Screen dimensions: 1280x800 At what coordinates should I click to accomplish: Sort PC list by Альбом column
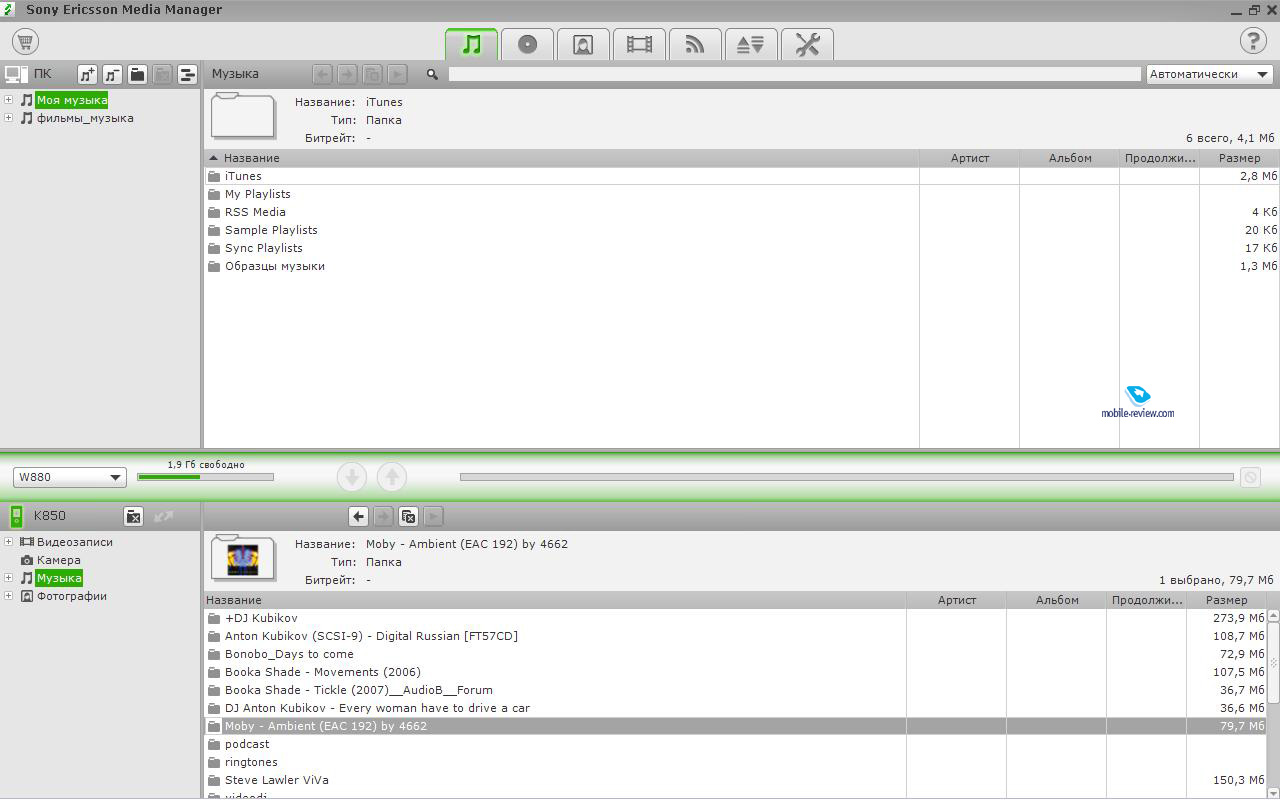pos(1069,158)
